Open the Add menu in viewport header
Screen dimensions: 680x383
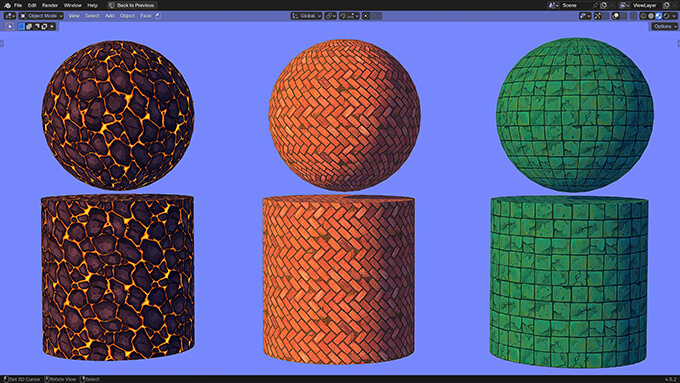pos(109,16)
